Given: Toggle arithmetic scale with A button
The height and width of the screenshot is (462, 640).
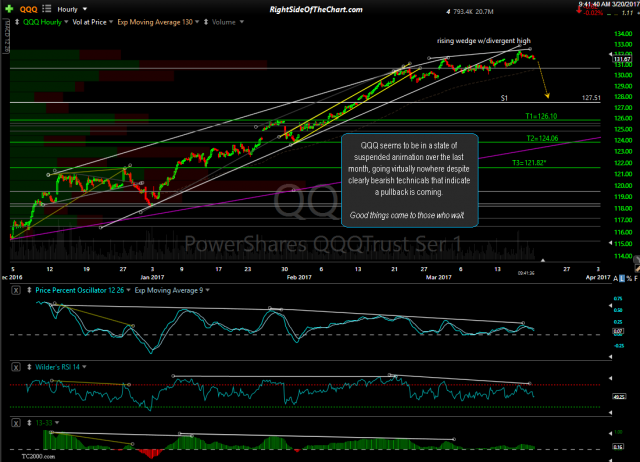Looking at the screenshot, I should click(x=616, y=278).
